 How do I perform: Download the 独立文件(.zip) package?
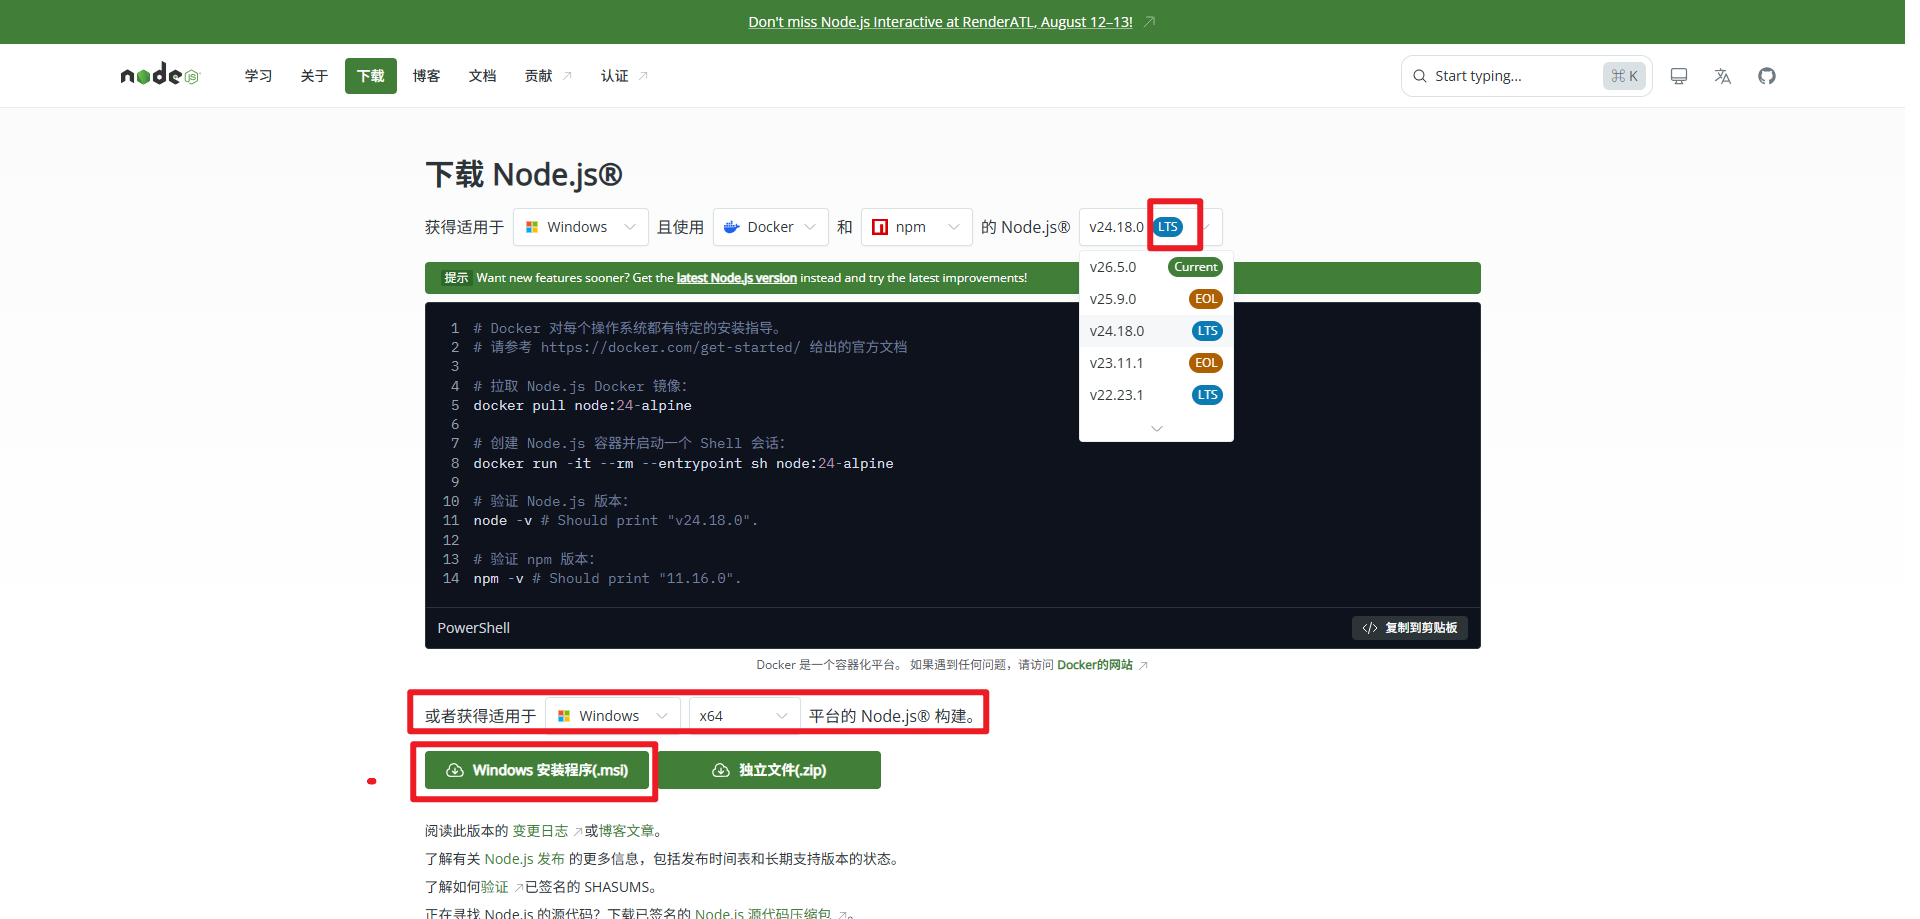(x=769, y=770)
